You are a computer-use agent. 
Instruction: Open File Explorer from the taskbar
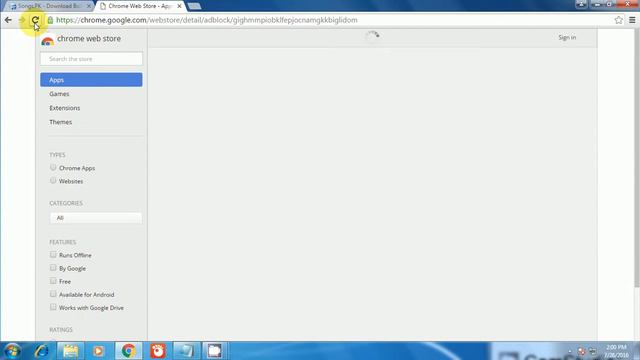(x=70, y=351)
